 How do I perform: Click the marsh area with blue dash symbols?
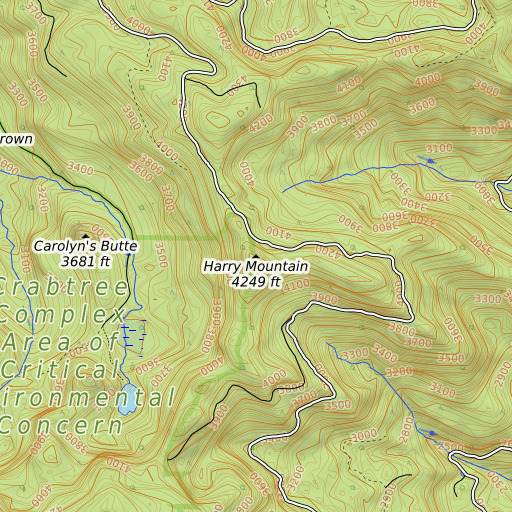click(x=135, y=337)
